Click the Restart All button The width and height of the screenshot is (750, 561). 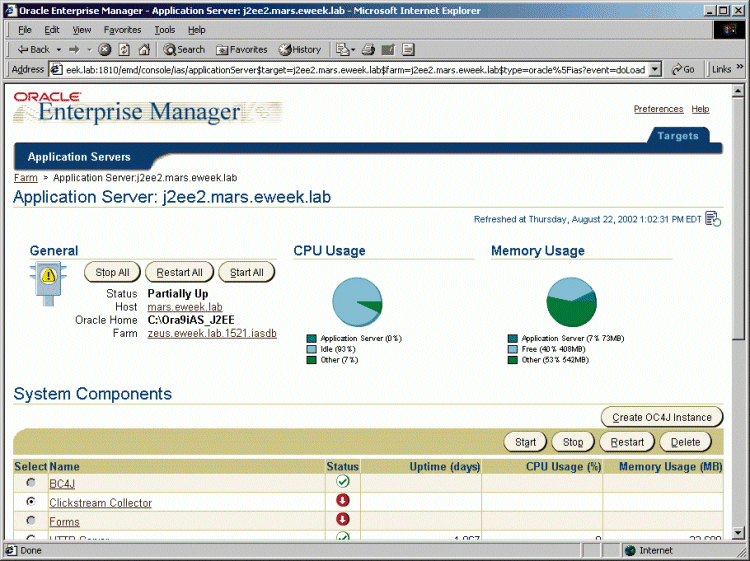180,272
